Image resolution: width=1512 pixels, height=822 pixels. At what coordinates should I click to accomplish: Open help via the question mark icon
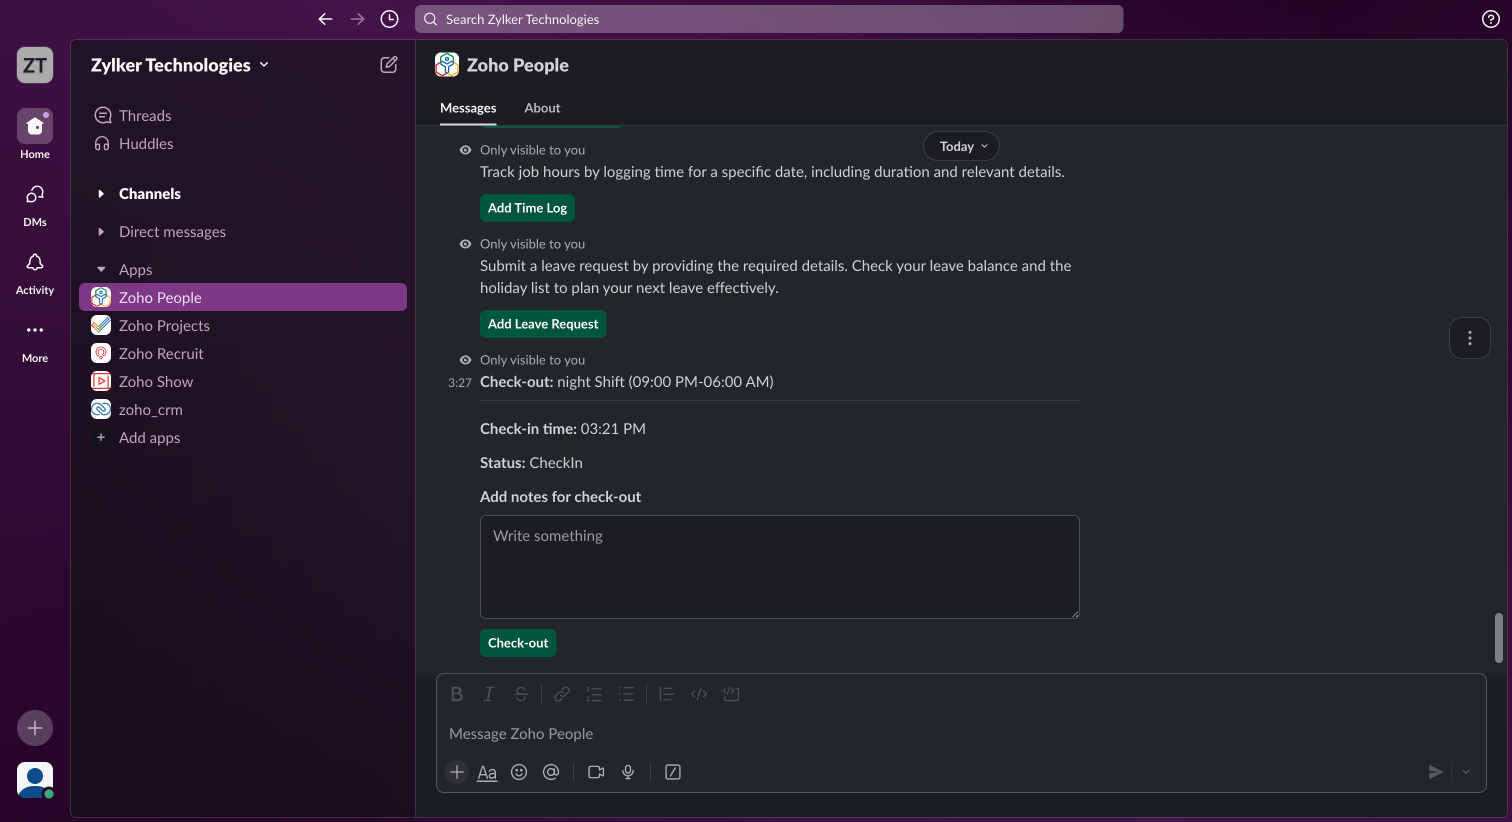tap(1490, 19)
